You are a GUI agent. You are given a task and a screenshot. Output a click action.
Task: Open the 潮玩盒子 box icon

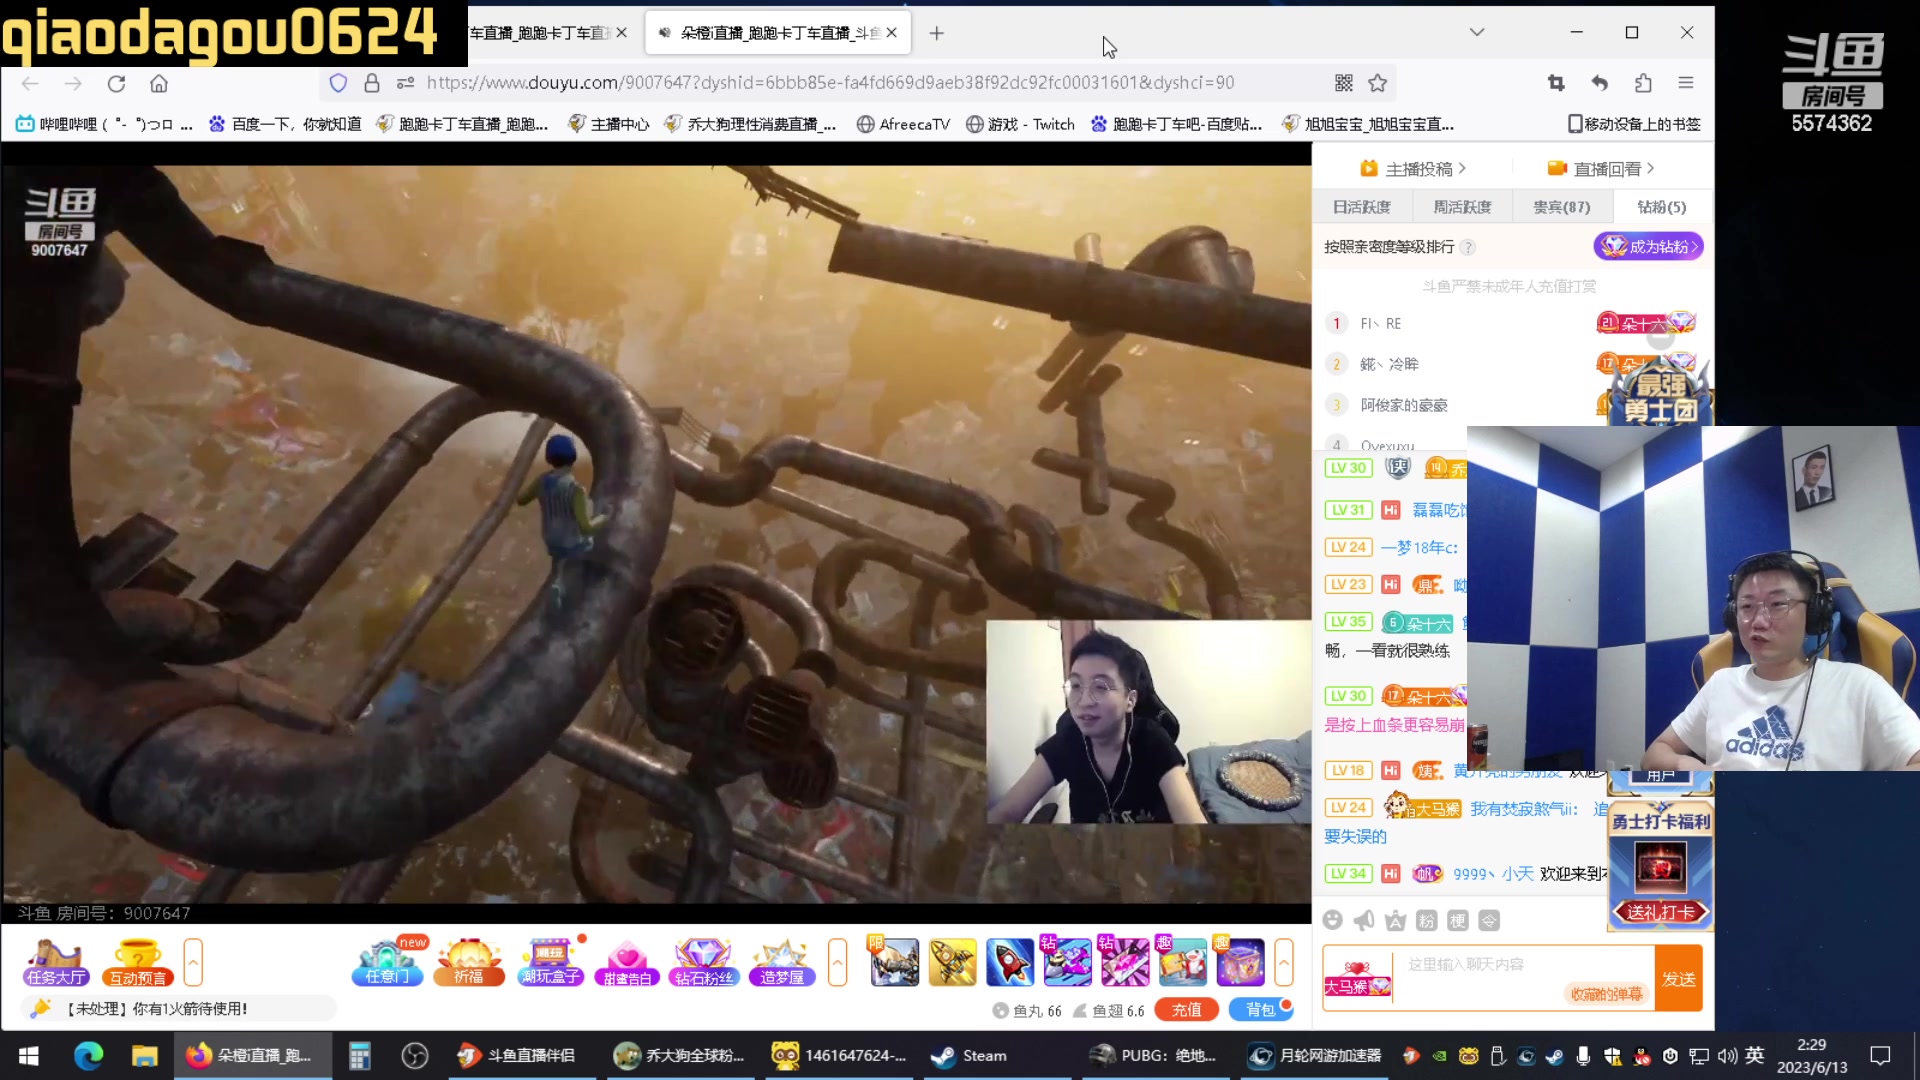pos(550,963)
